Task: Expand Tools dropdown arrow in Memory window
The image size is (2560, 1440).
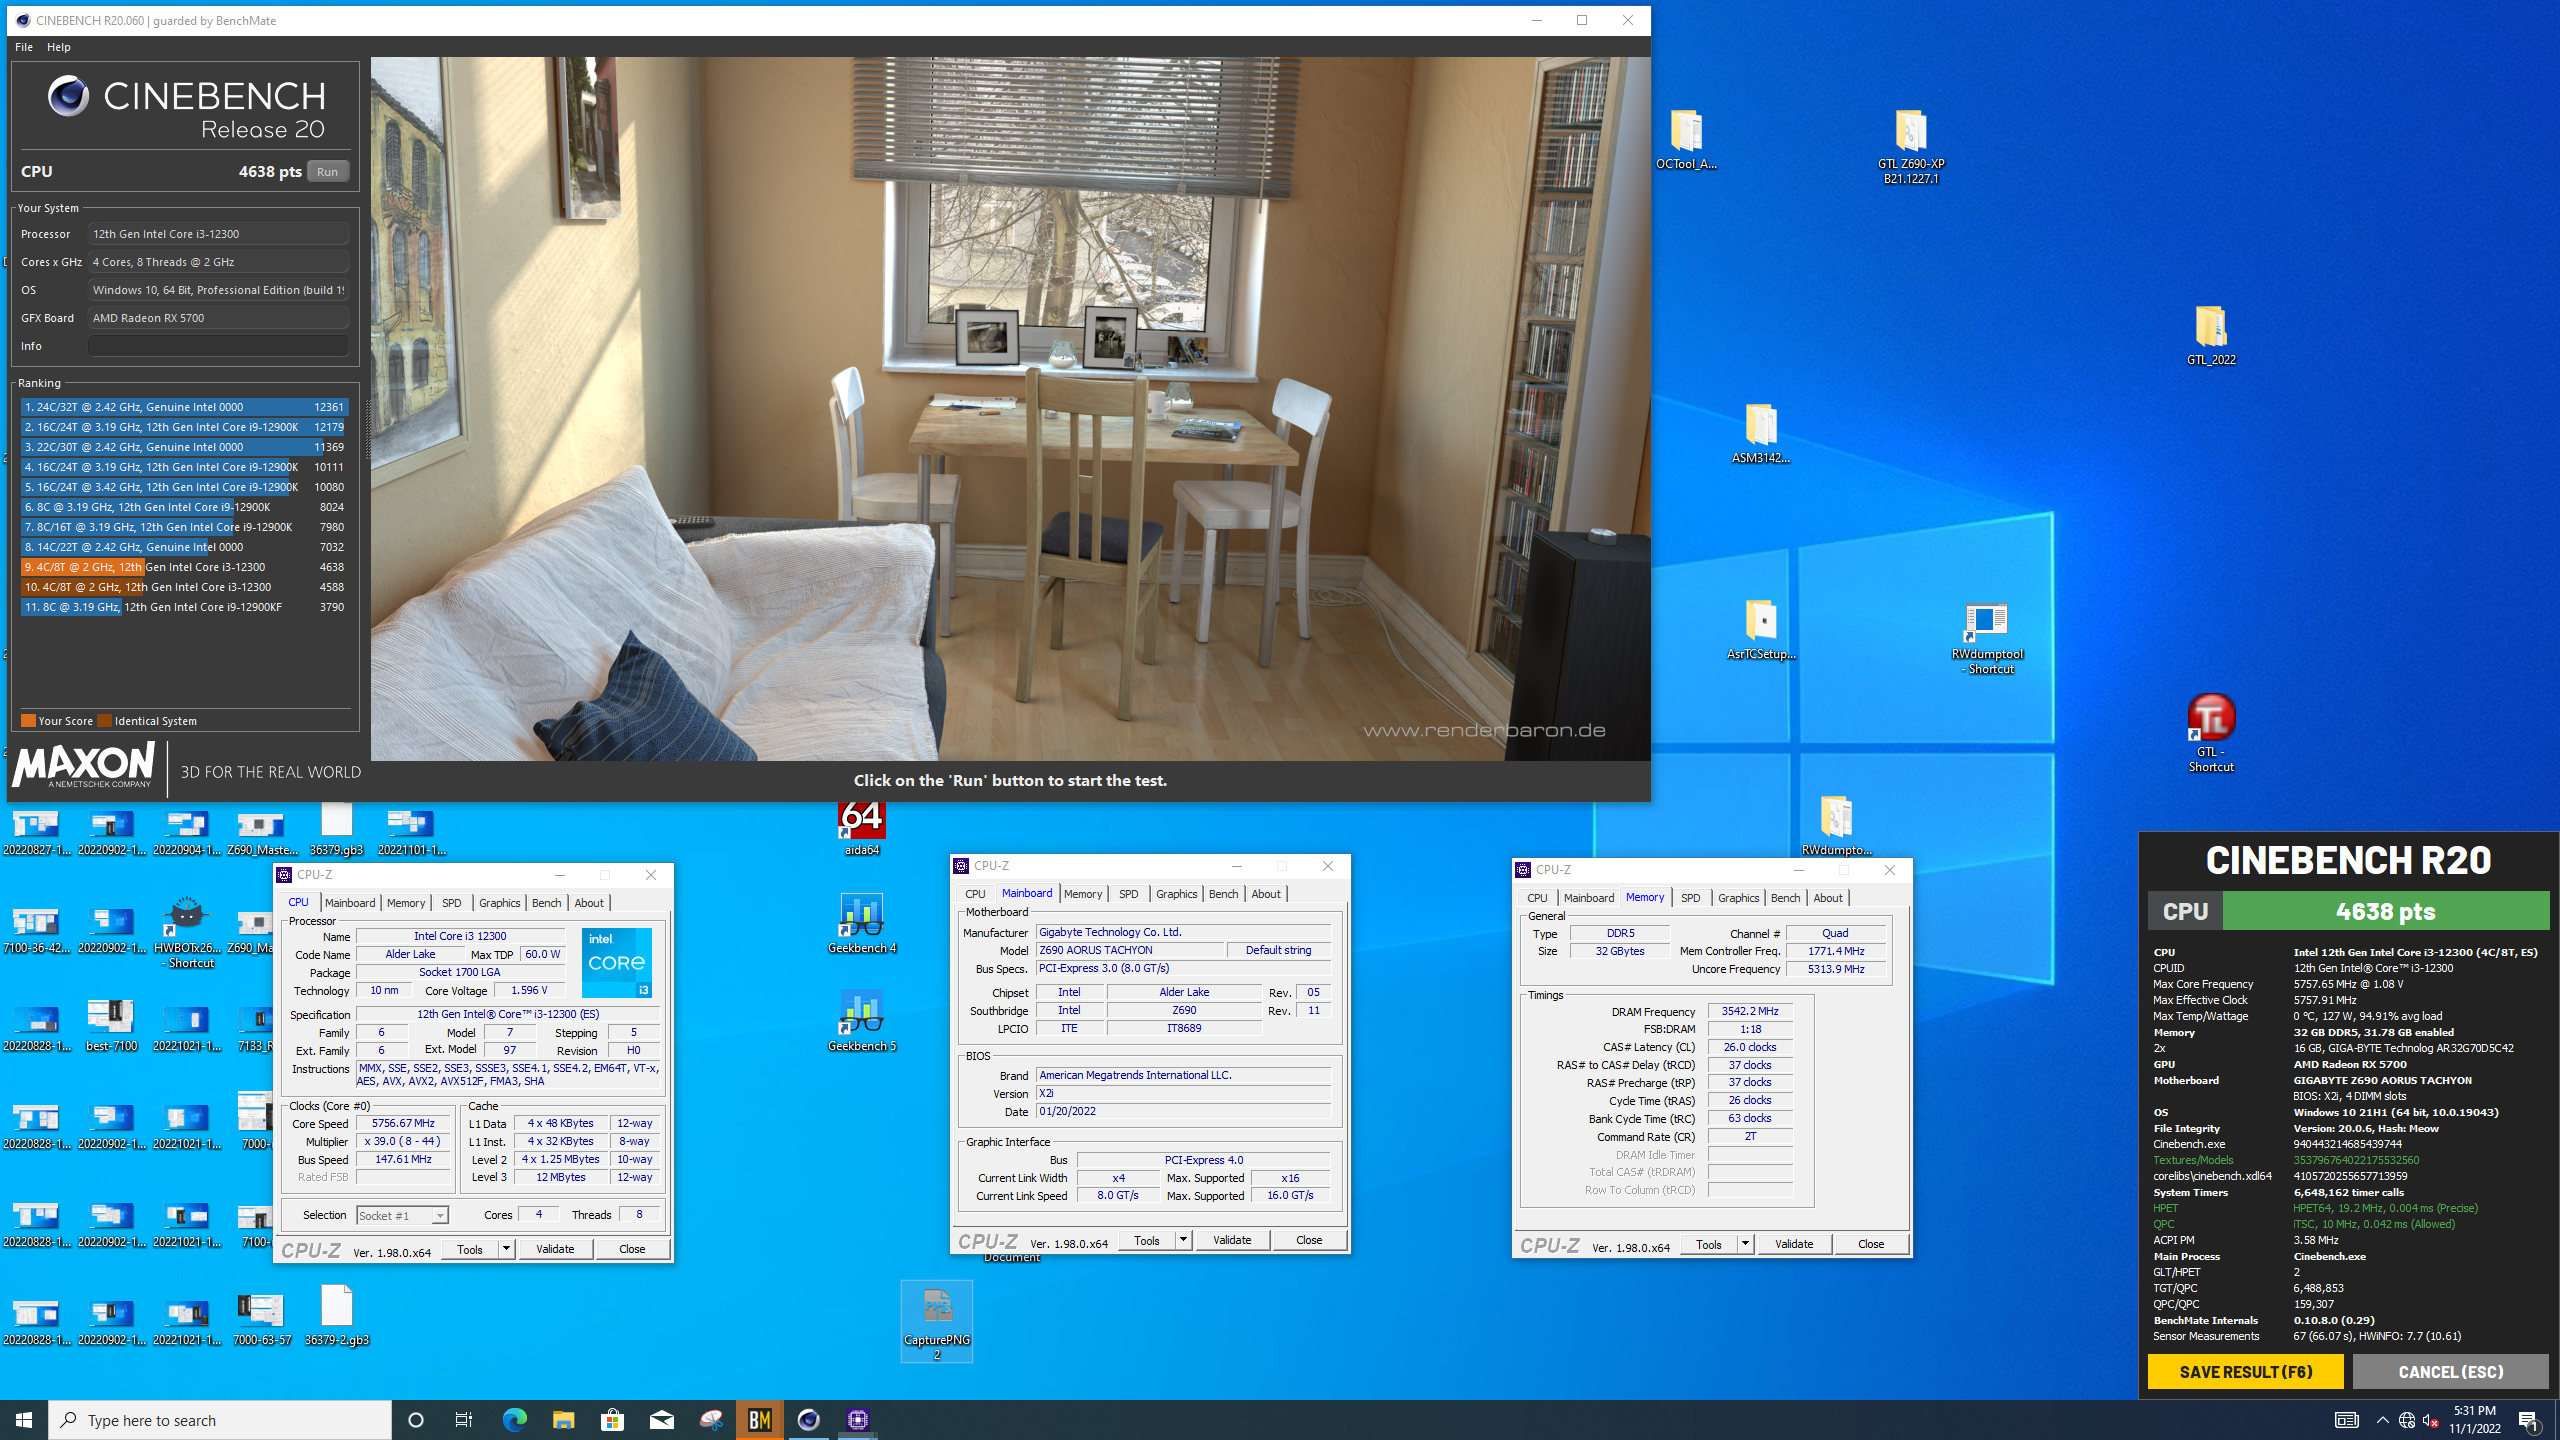Action: [x=1745, y=1244]
